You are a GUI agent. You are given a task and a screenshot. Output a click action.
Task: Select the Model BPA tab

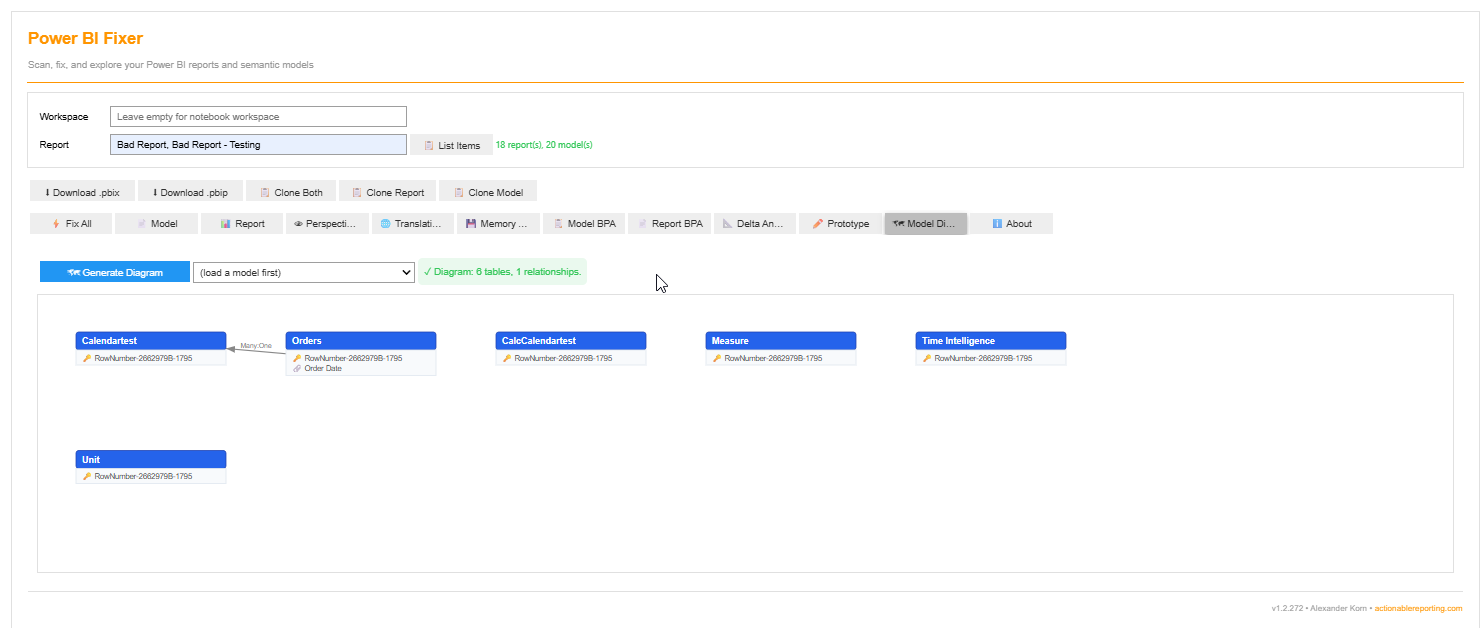click(x=584, y=224)
